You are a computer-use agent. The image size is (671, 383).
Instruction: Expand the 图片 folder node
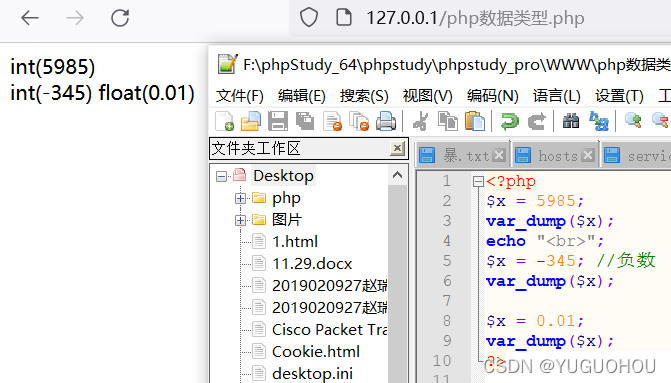click(240, 220)
